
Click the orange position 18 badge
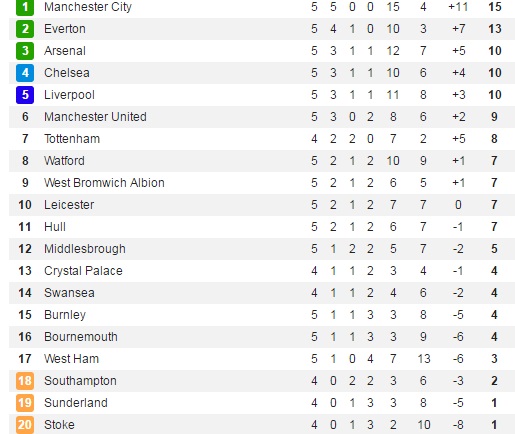coord(25,381)
